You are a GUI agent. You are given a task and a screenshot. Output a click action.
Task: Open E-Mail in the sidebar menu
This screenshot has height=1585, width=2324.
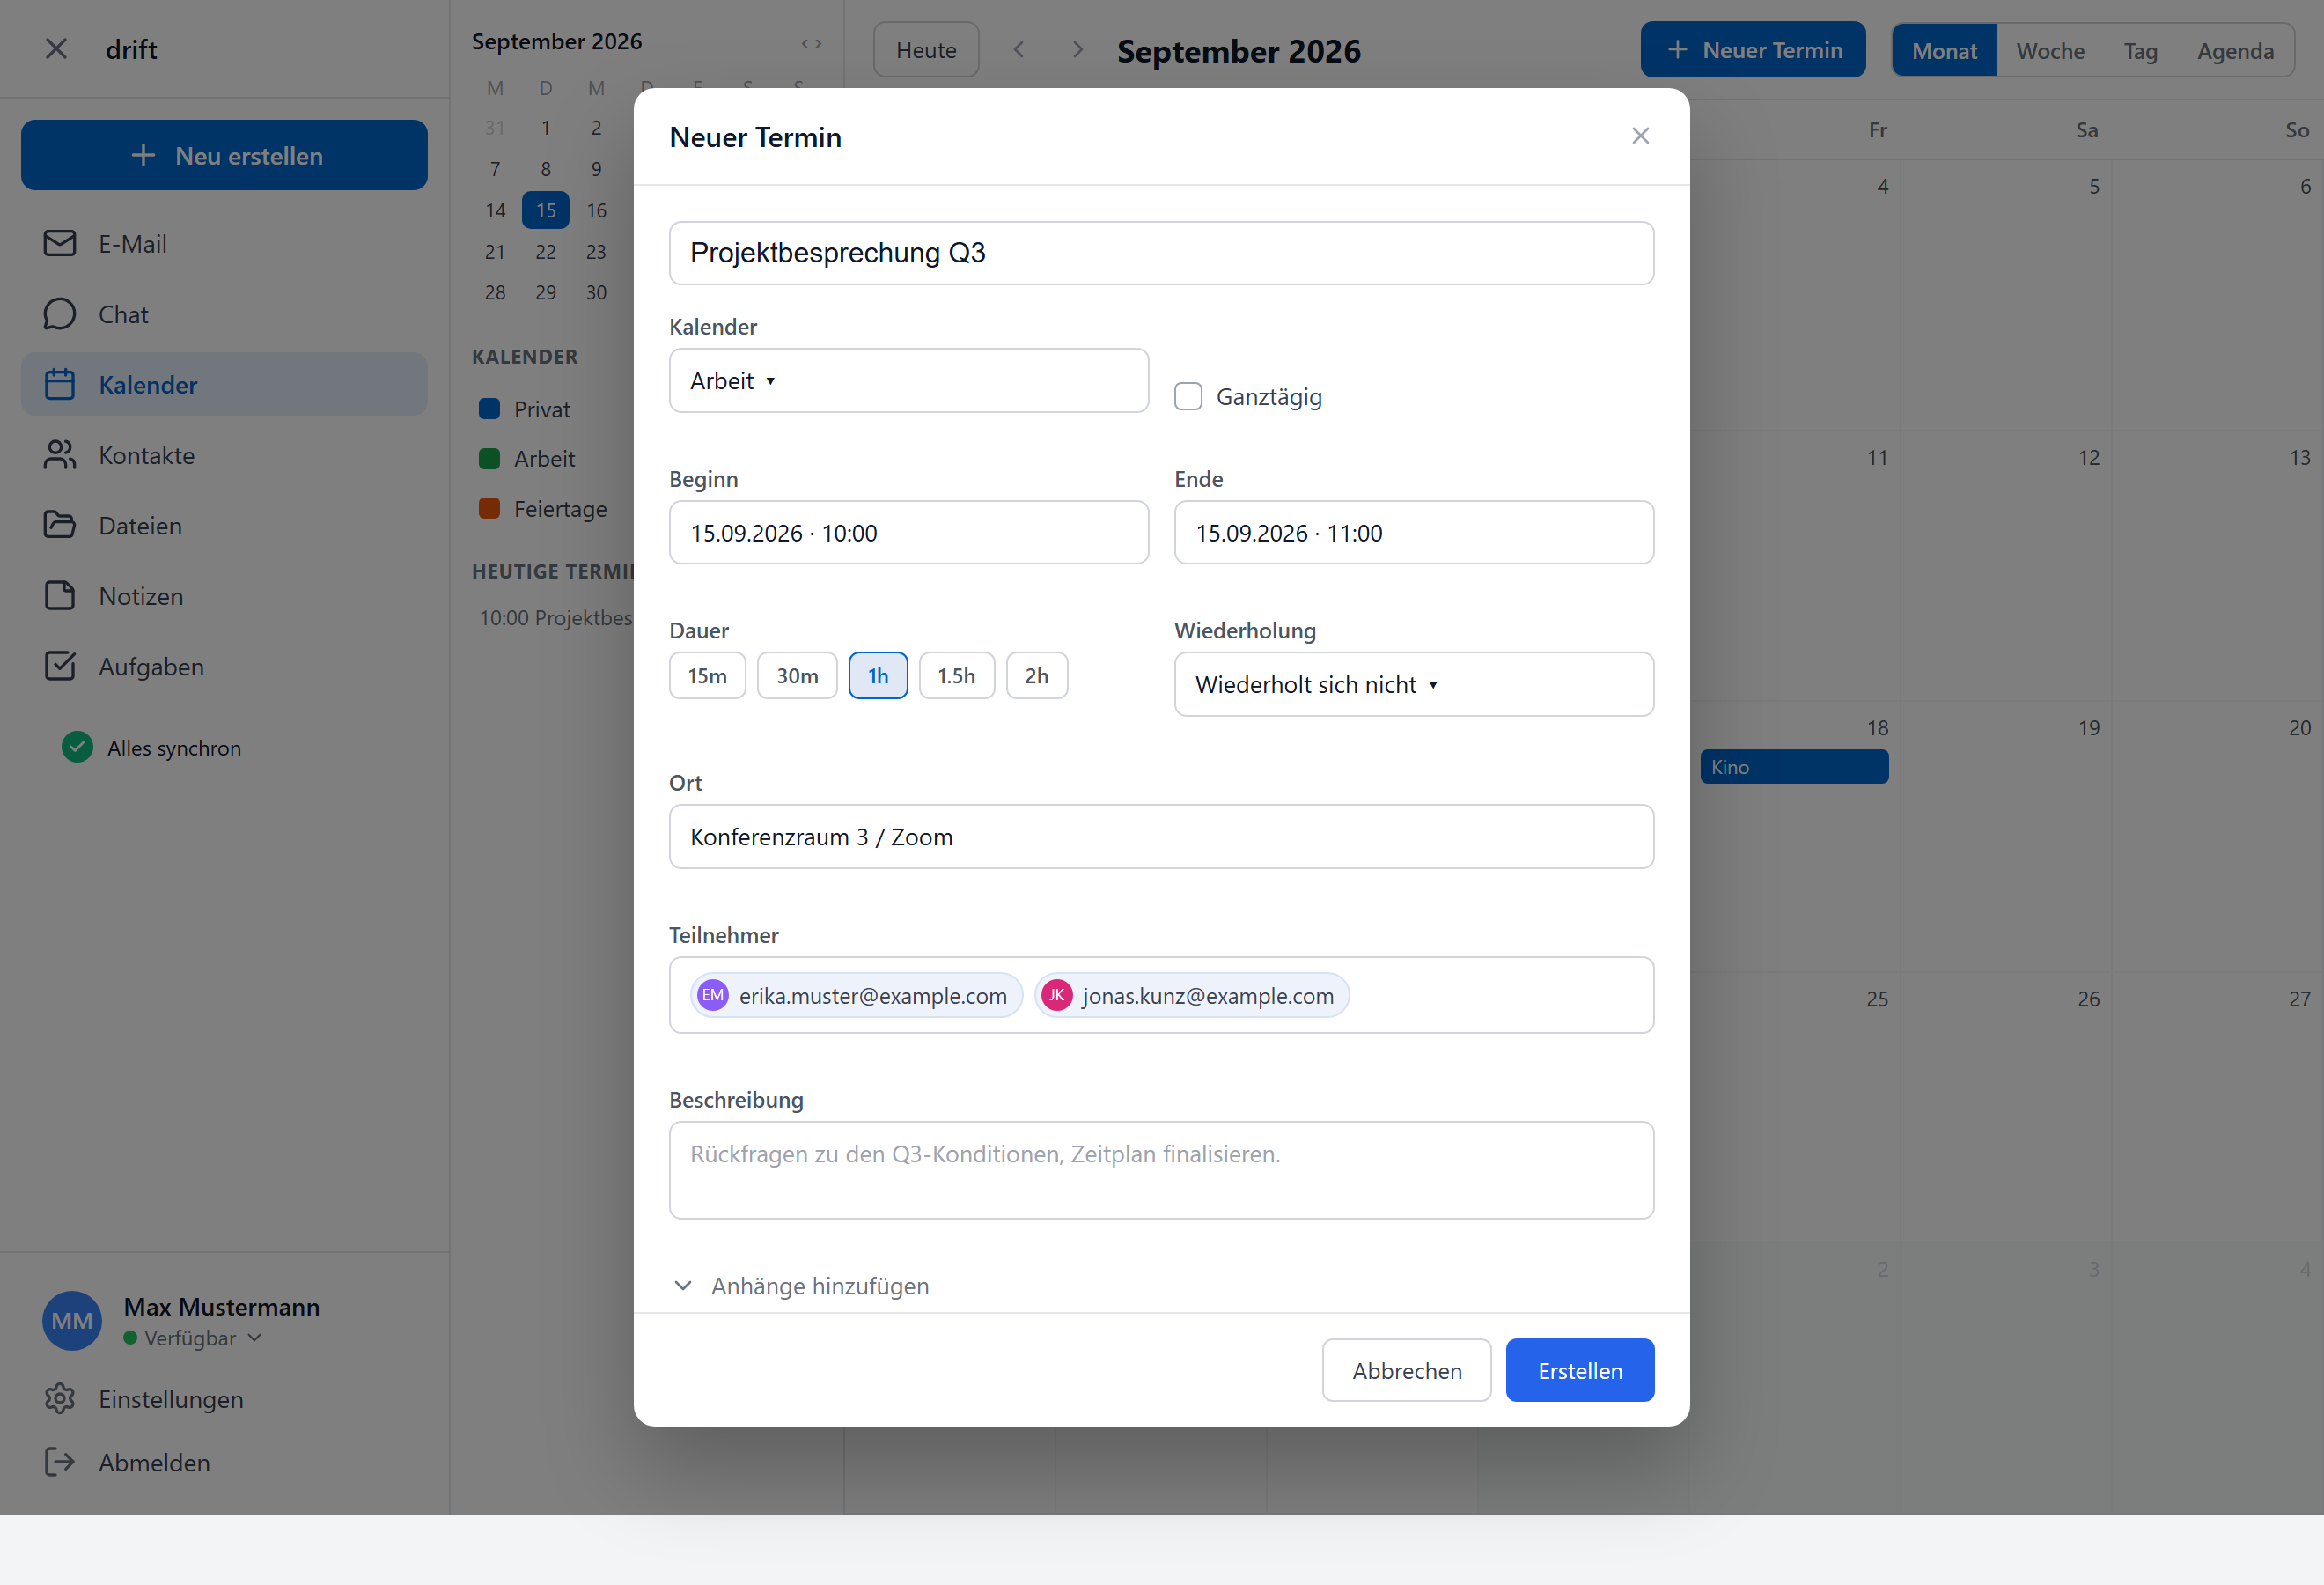pos(224,243)
